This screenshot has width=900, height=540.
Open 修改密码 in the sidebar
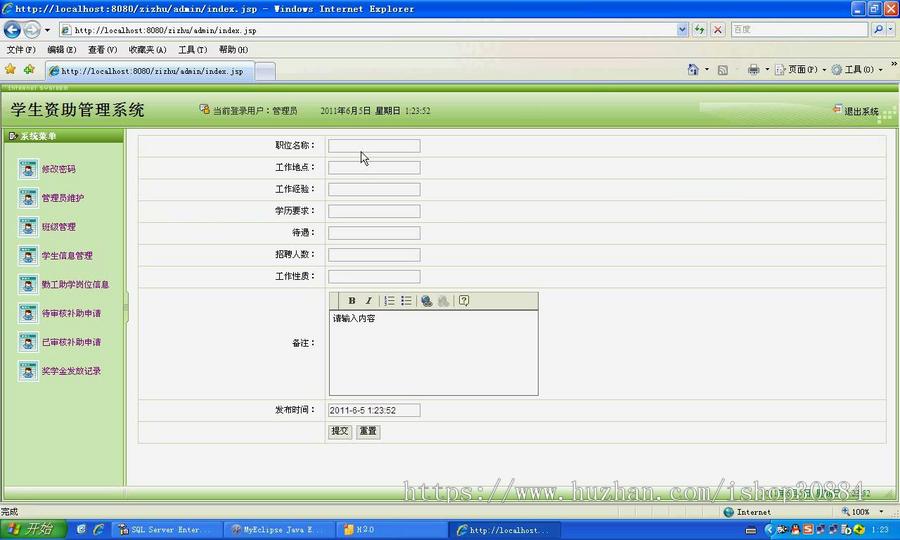click(59, 169)
